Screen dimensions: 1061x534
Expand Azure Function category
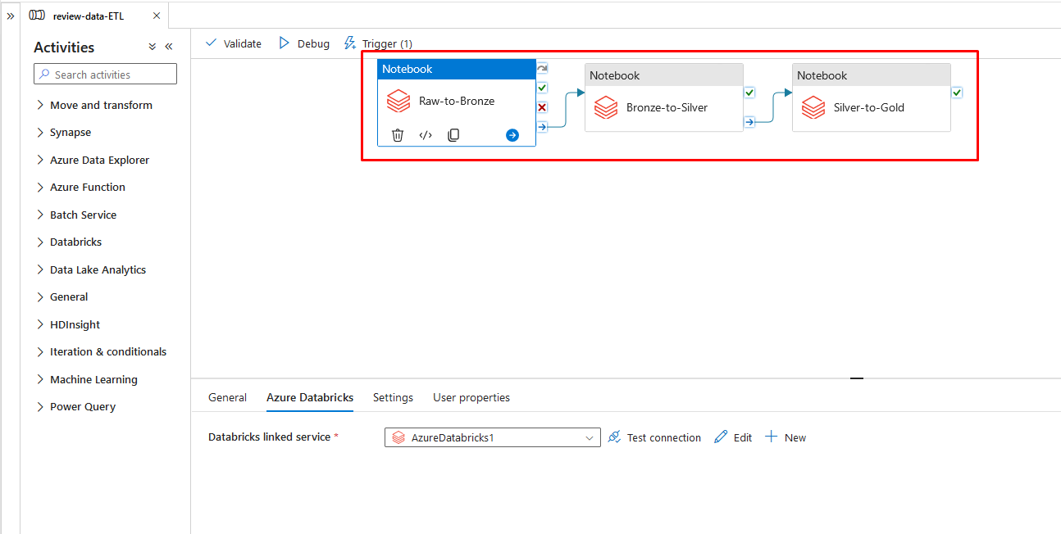pos(81,187)
